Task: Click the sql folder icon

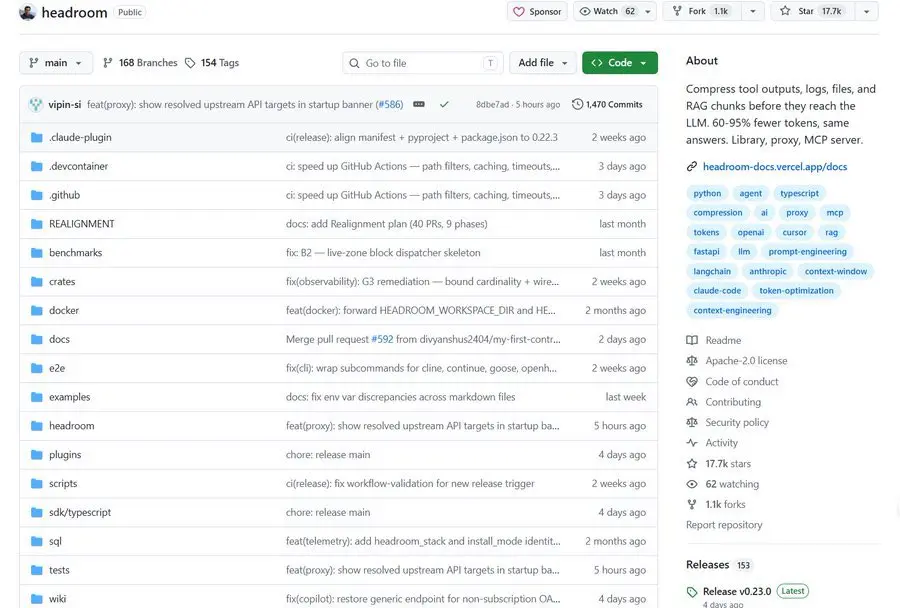Action: point(37,541)
